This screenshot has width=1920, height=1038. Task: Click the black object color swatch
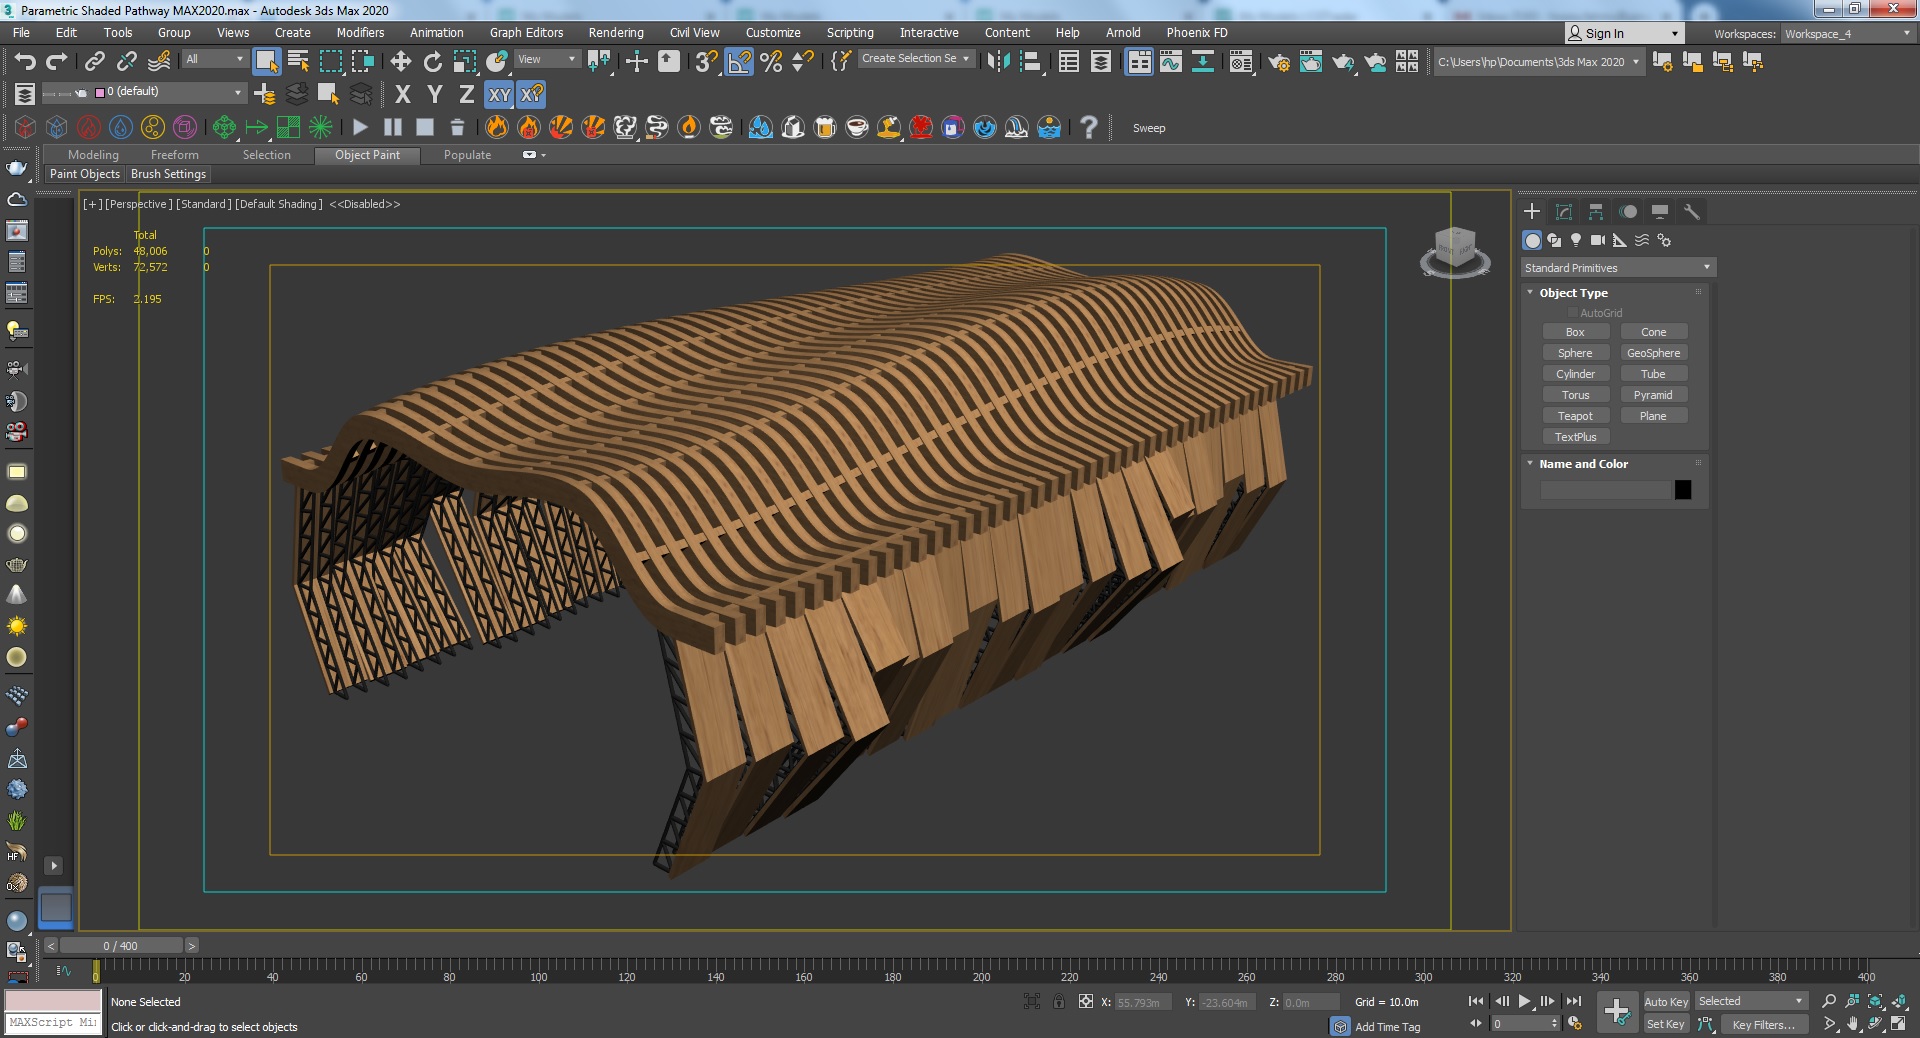click(1683, 490)
